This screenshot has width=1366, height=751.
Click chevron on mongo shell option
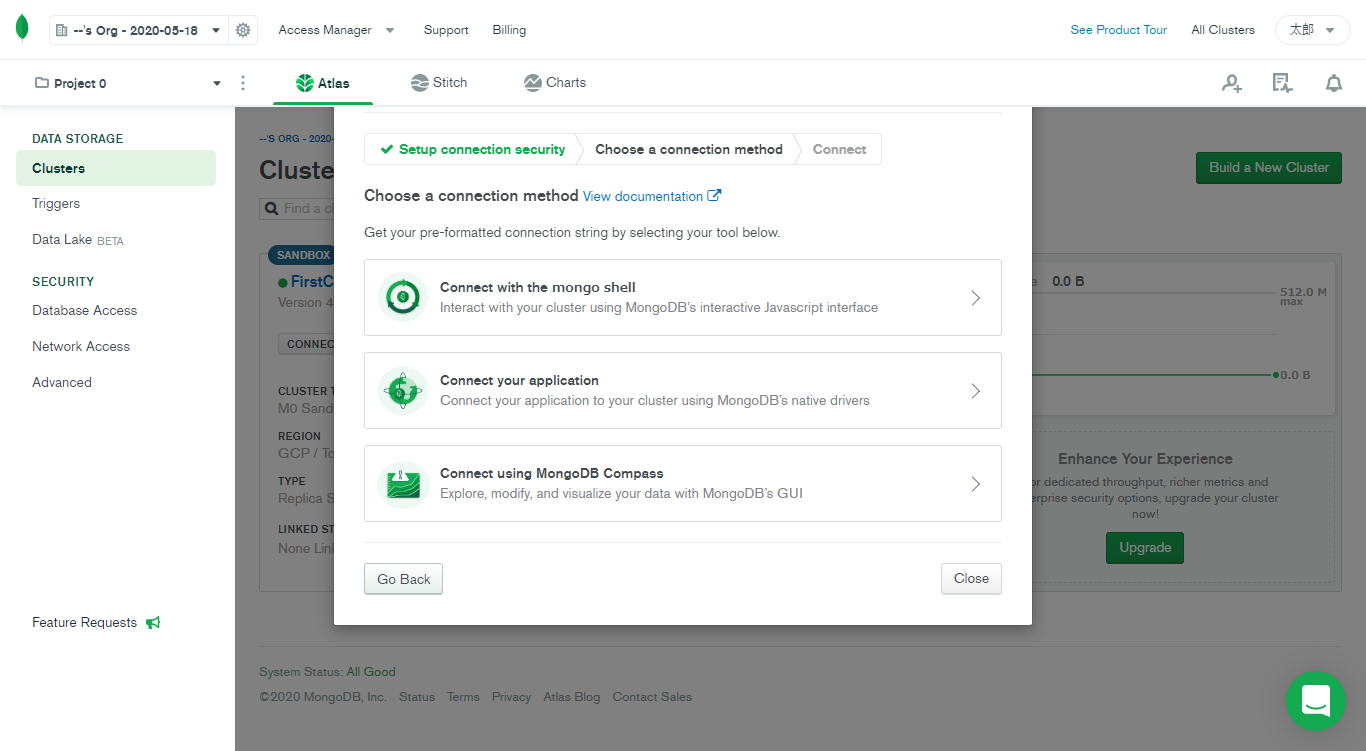[976, 297]
